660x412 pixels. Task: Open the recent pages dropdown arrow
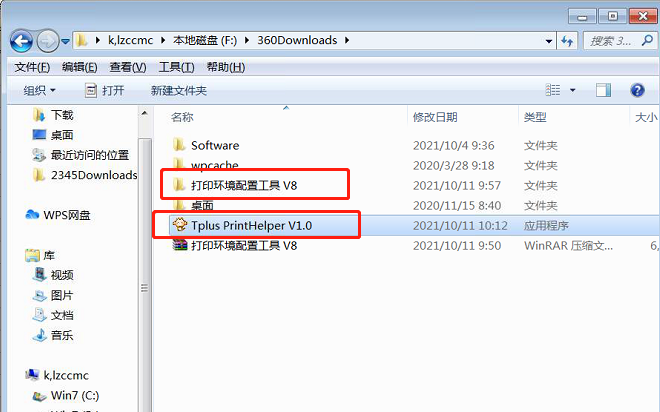point(65,41)
